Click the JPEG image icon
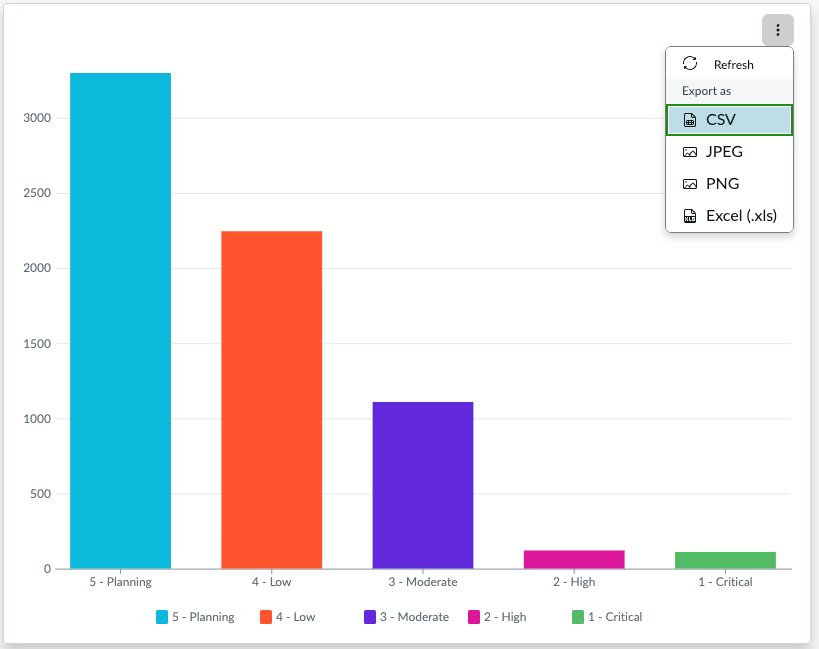This screenshot has width=819, height=649. pos(689,152)
